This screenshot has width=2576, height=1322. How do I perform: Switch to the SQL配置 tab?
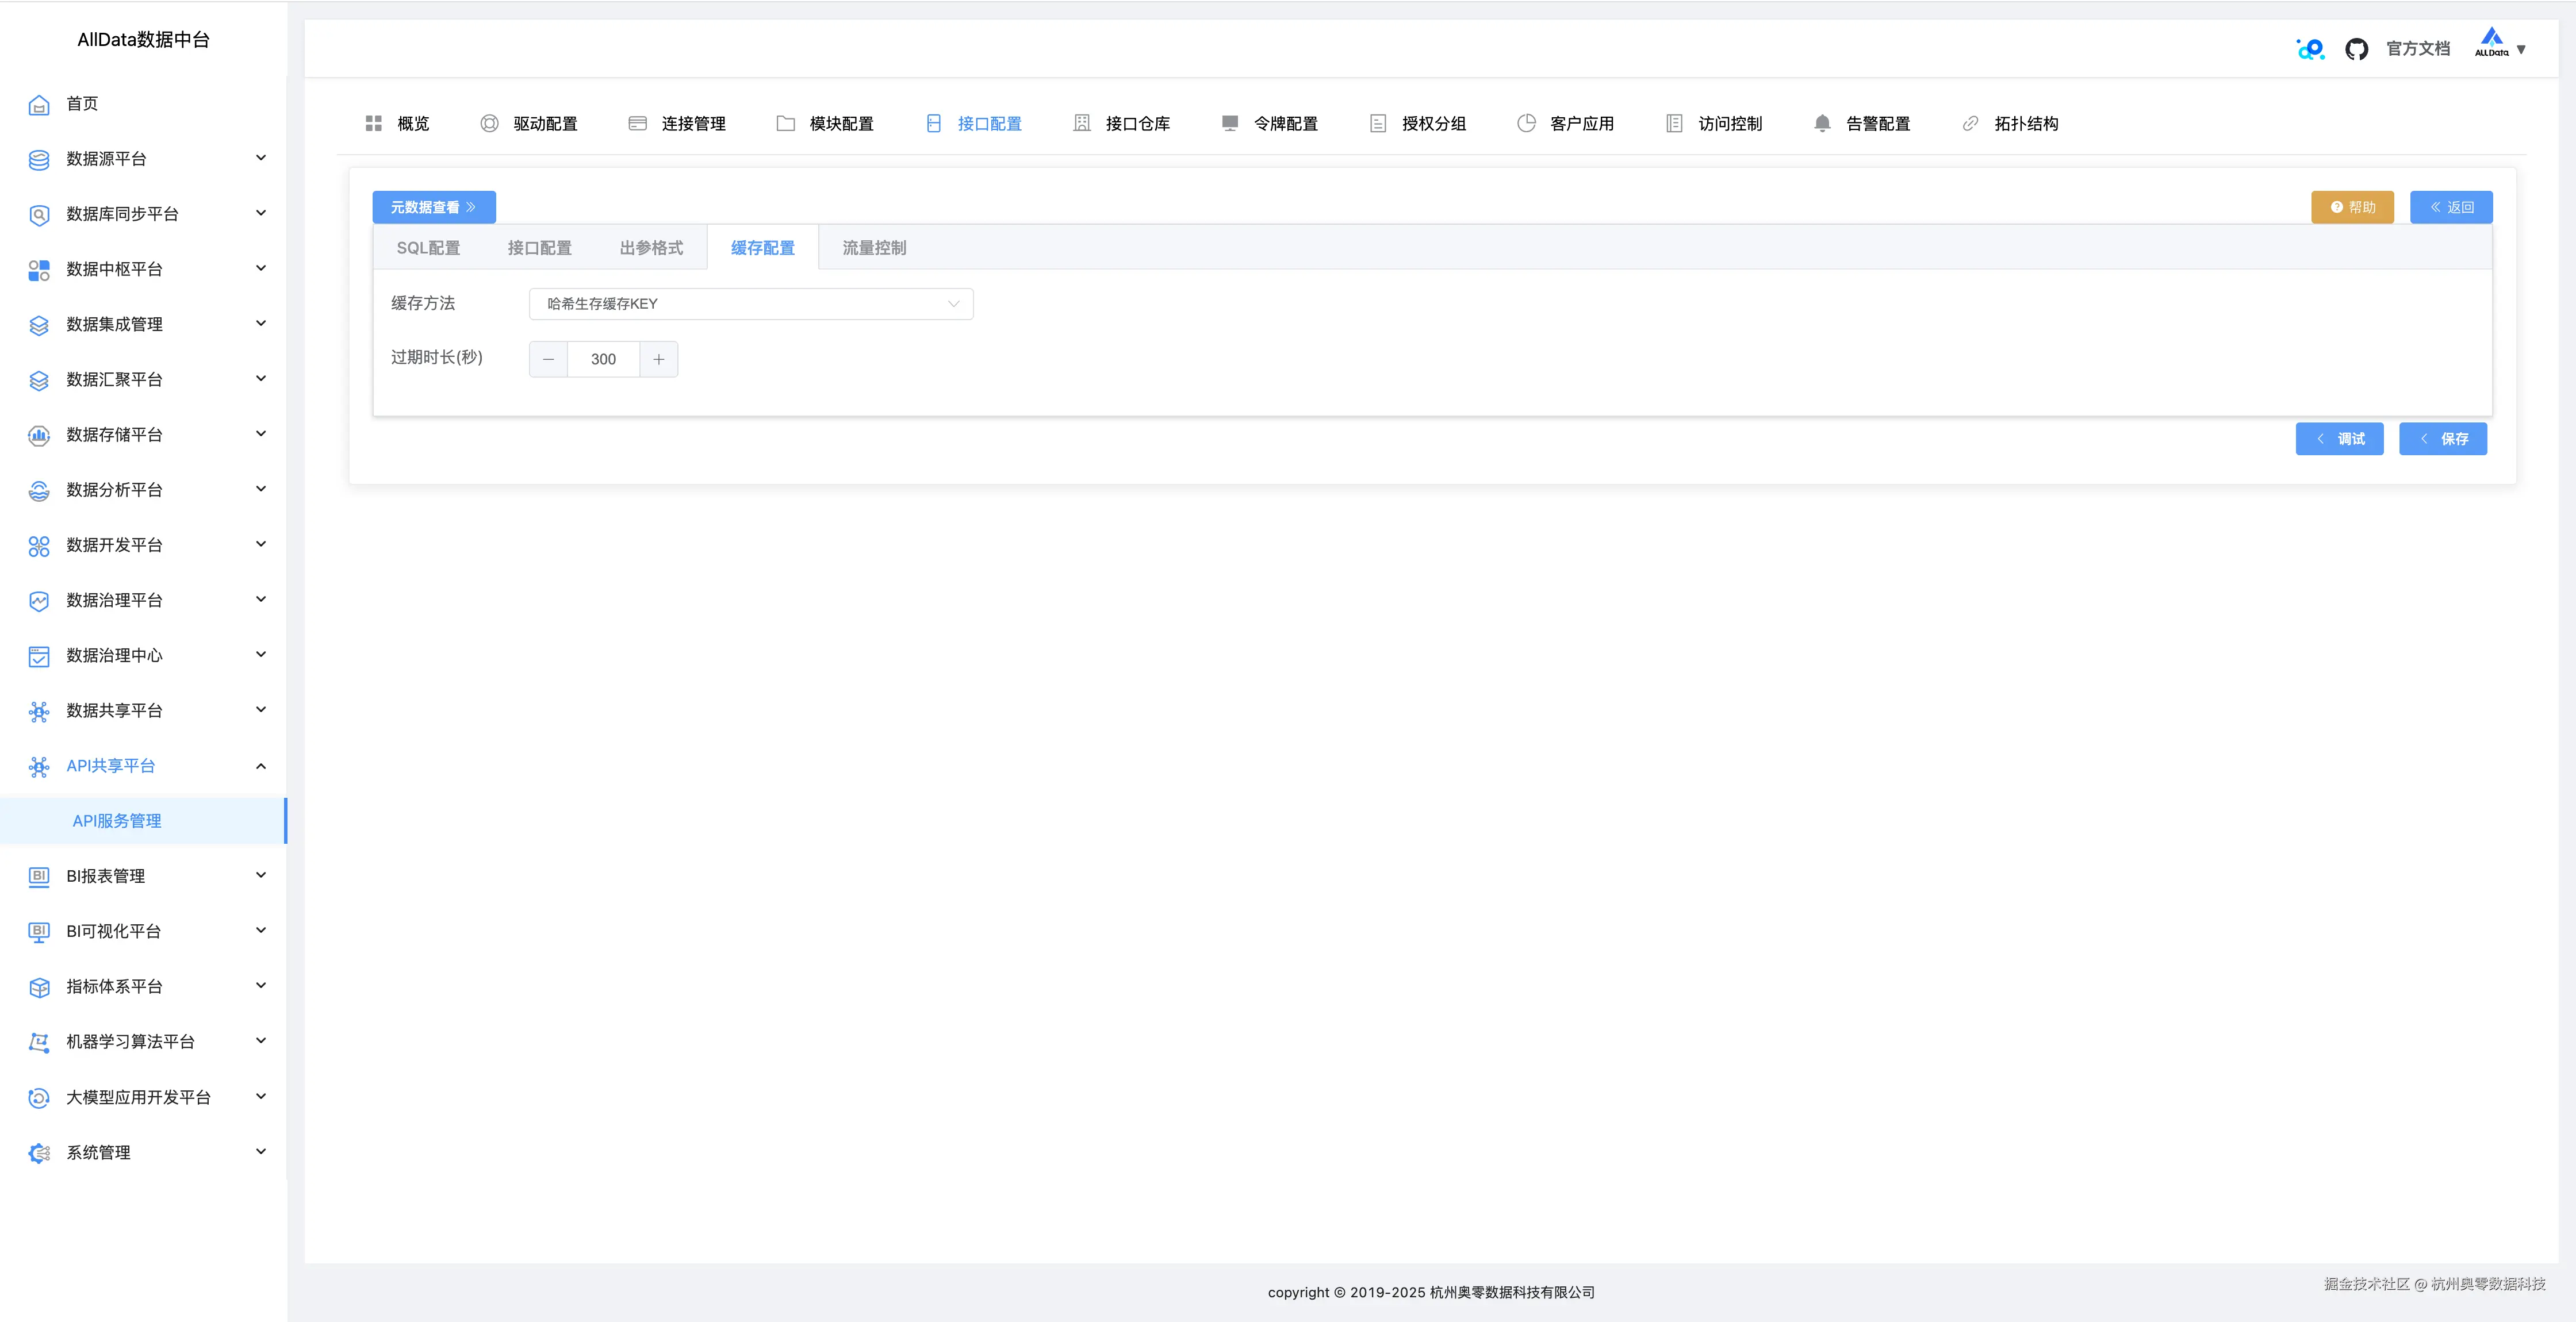coord(428,248)
